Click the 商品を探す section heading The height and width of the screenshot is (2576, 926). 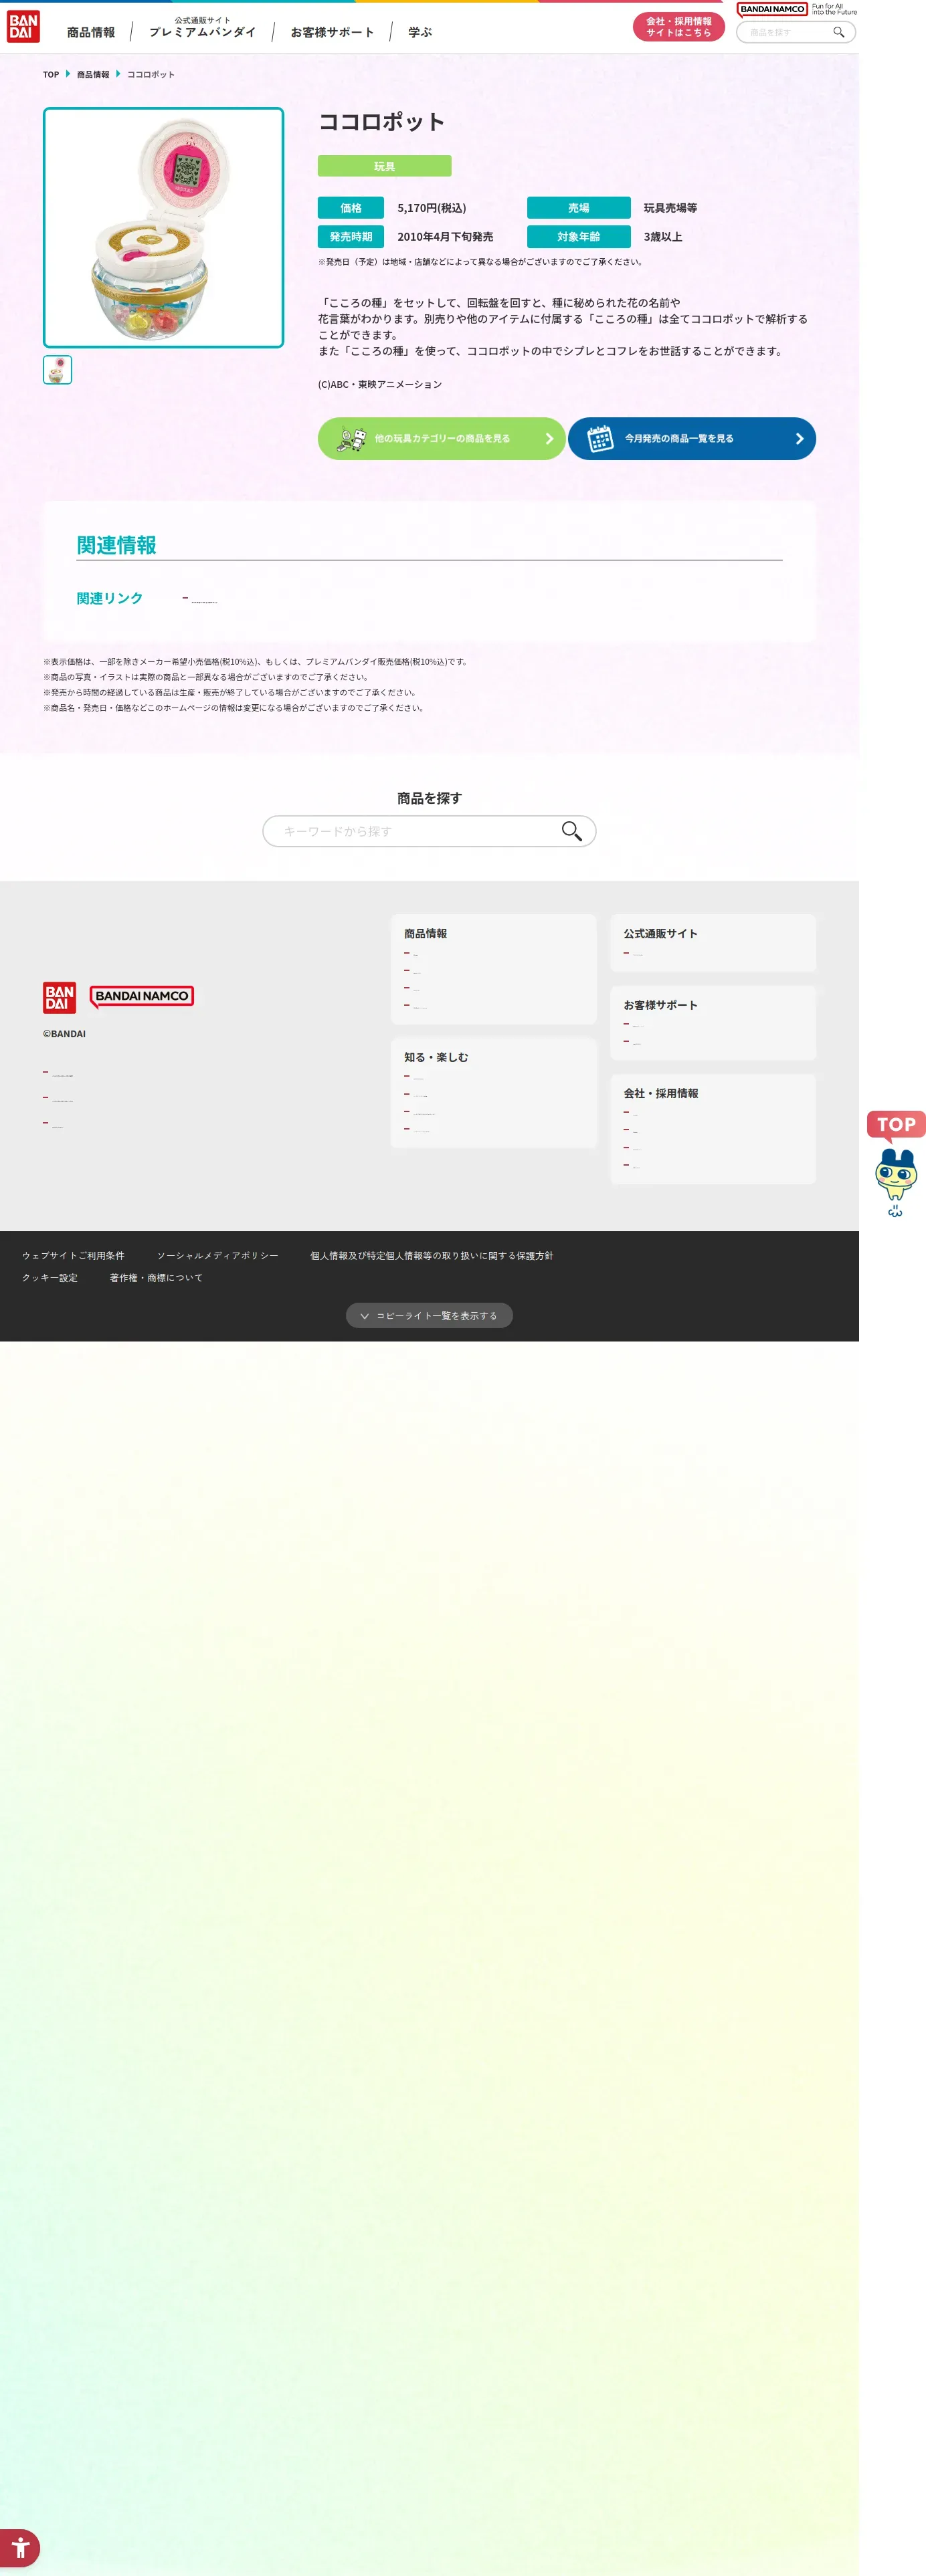[x=429, y=798]
